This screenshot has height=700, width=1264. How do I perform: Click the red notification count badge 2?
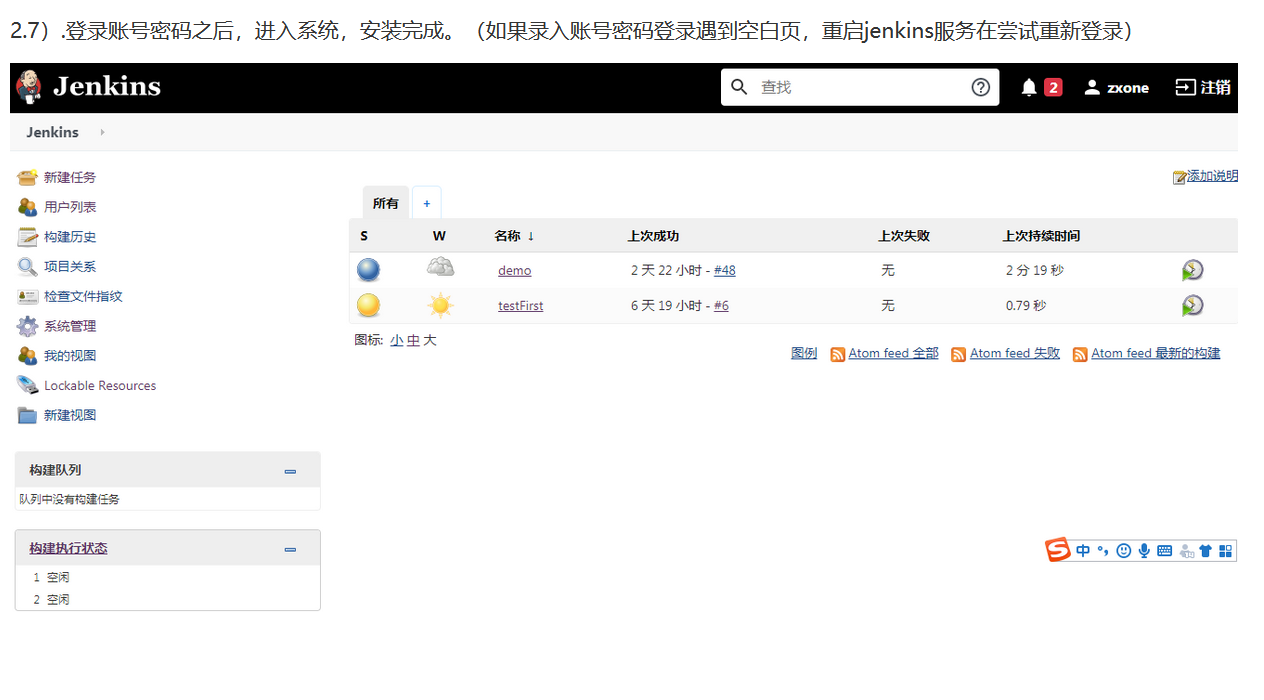(x=1053, y=87)
